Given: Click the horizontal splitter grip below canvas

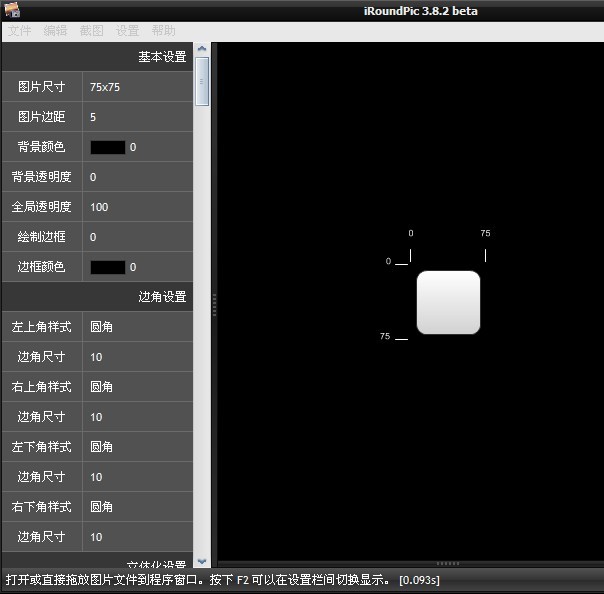Looking at the screenshot, I should pos(448,564).
